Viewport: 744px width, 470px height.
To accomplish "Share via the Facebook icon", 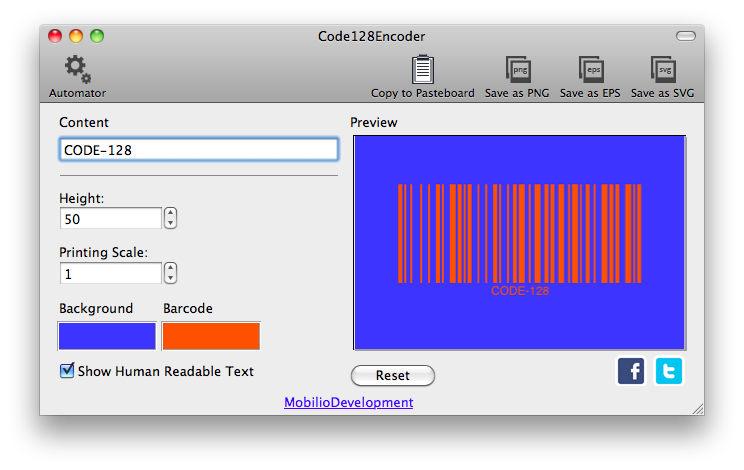I will click(631, 372).
